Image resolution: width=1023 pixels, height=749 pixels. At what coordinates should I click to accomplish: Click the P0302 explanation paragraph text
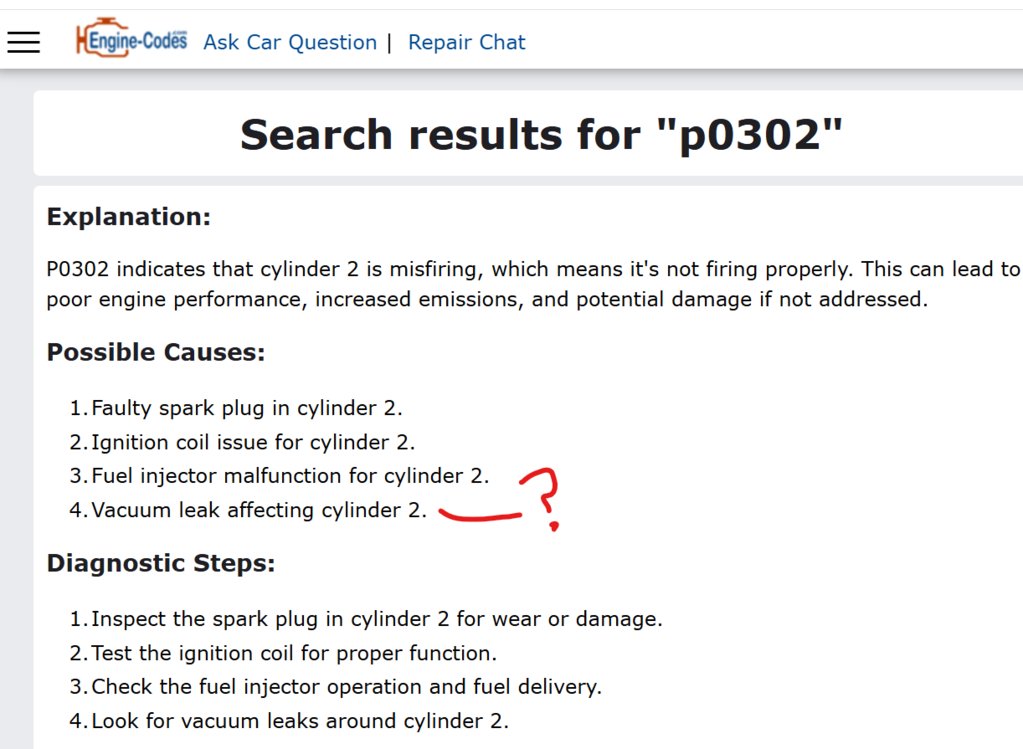click(533, 284)
